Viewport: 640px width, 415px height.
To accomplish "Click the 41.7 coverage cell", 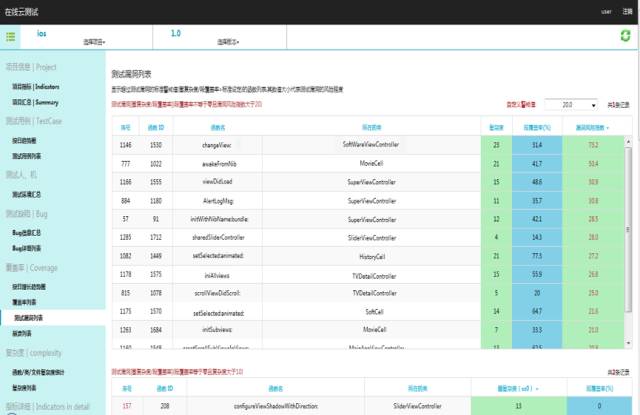I will point(537,164).
